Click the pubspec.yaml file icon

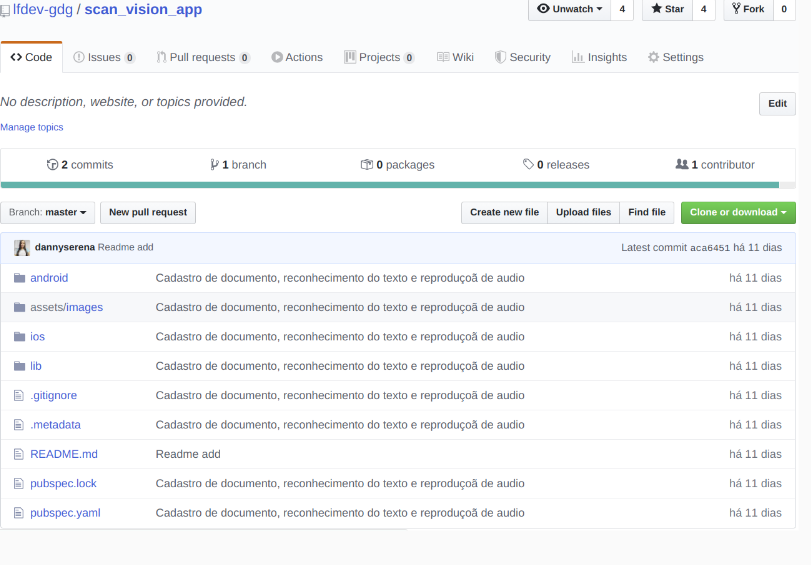click(19, 513)
